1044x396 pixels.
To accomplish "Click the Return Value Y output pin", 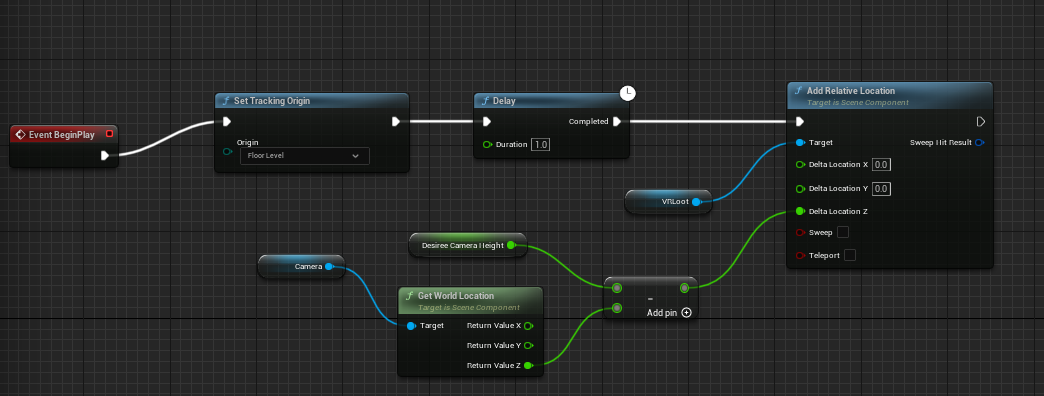I will (x=528, y=345).
